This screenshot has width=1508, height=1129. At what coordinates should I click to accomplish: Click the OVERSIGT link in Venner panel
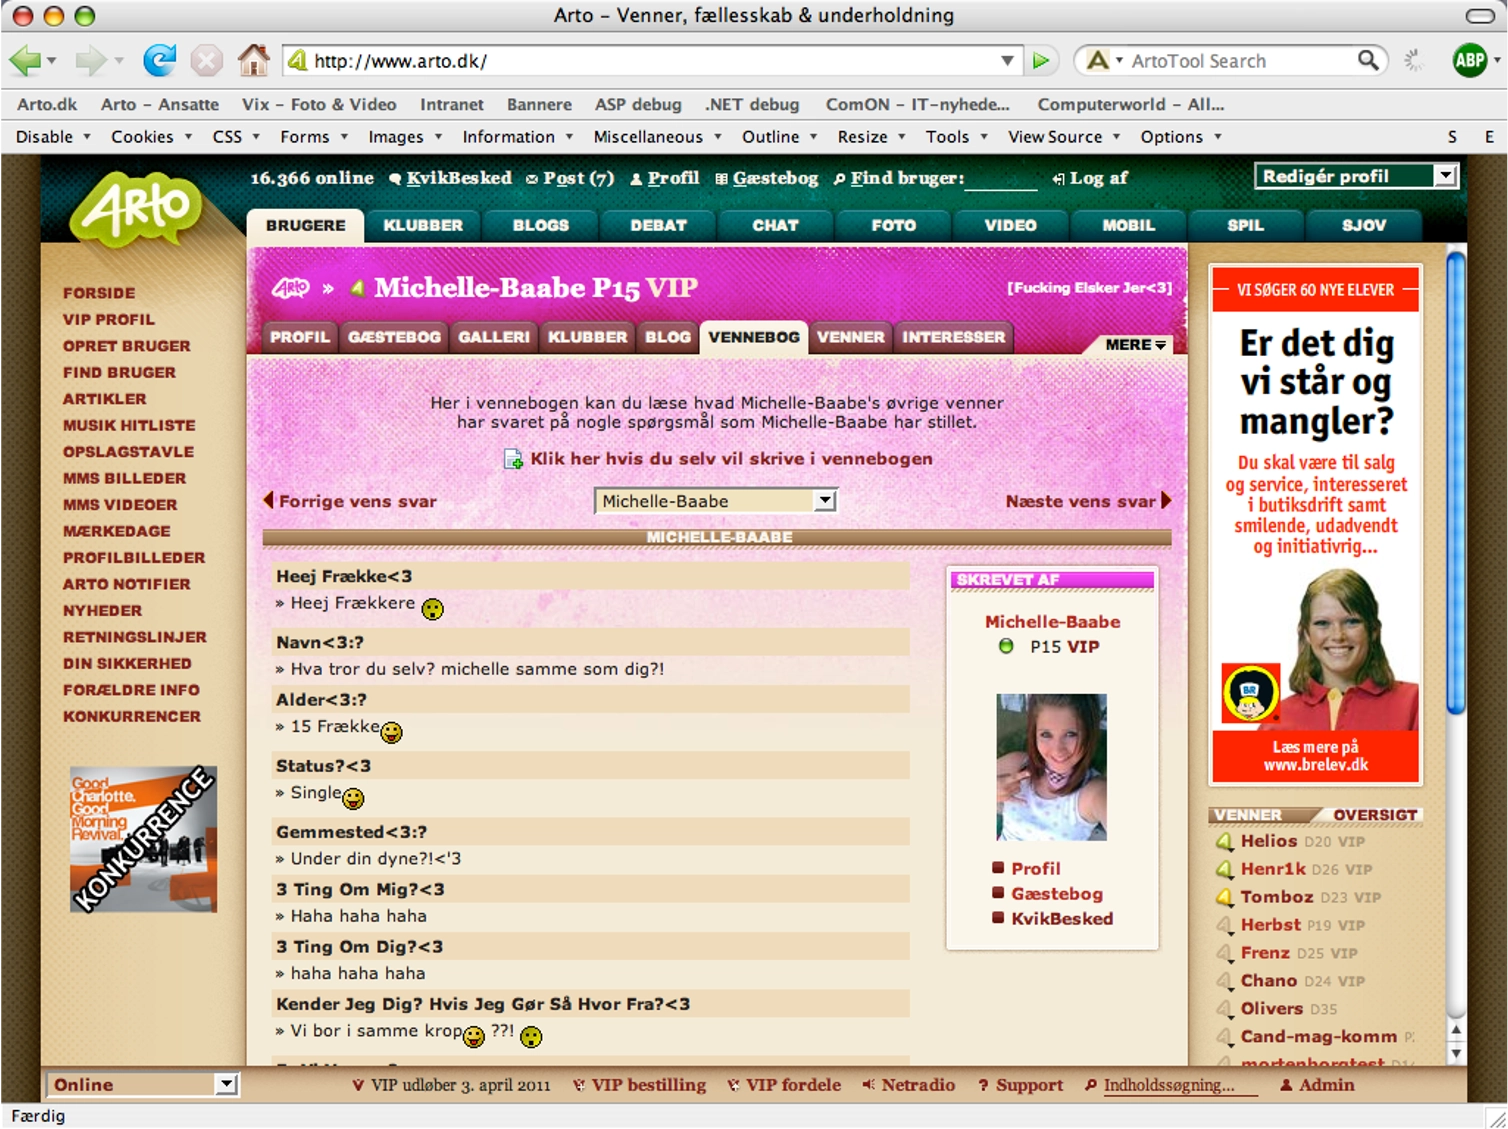[1375, 815]
